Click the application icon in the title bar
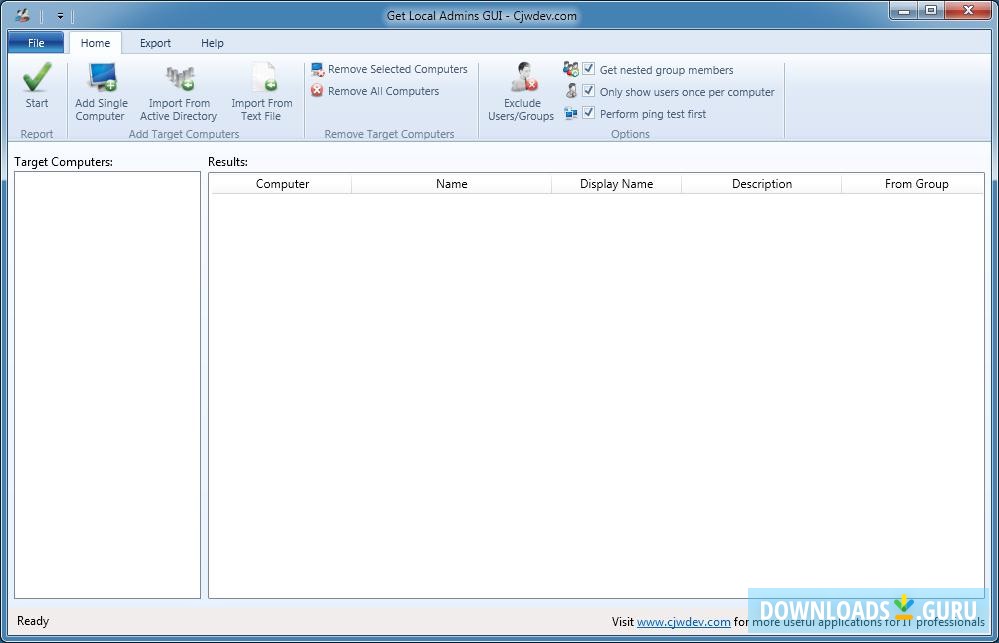This screenshot has height=643, width=999. [21, 14]
